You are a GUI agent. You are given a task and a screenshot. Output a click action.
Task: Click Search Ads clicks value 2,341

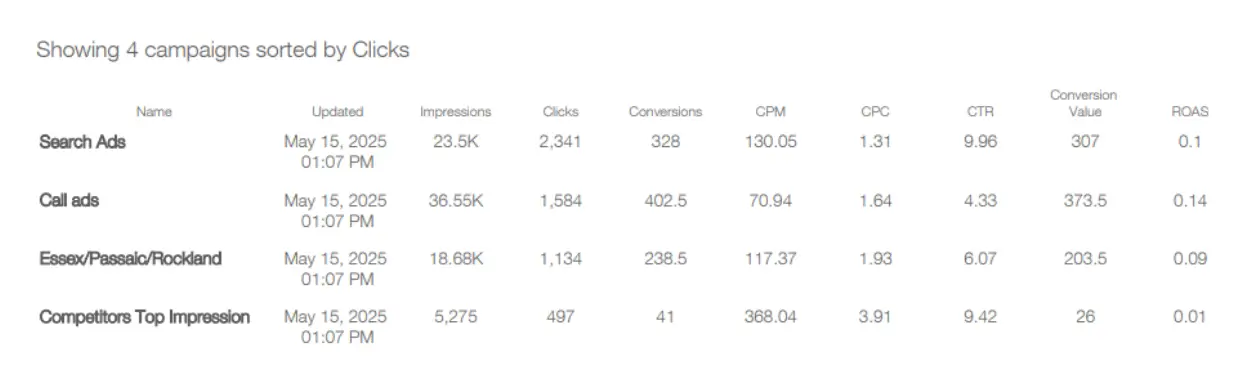tap(560, 142)
